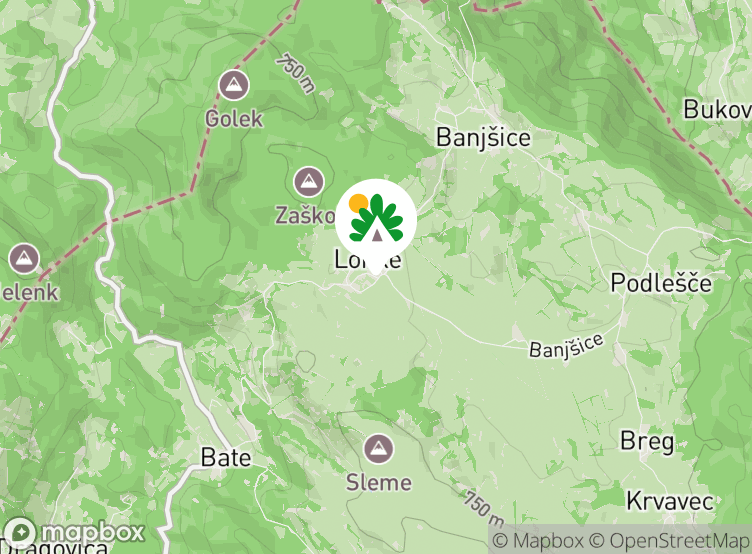
Task: Click the 750 m contour label near Golek
Action: (x=296, y=73)
